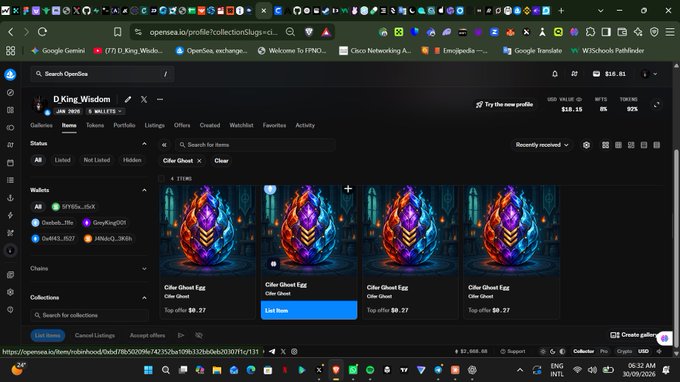680x382 pixels.
Task: Open notifications bell in OpenSea header
Action: click(x=555, y=74)
